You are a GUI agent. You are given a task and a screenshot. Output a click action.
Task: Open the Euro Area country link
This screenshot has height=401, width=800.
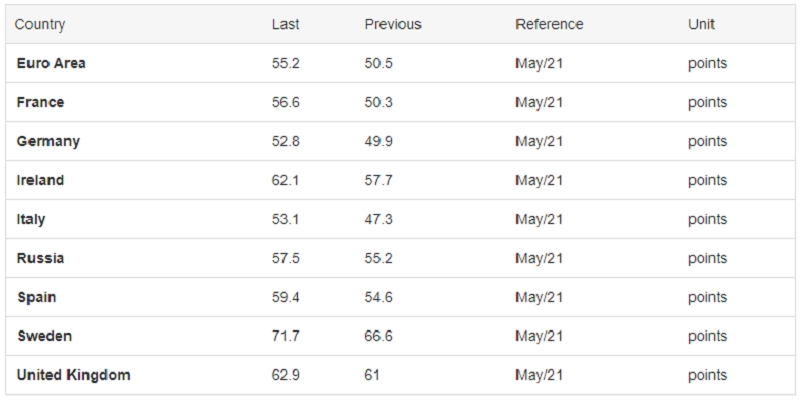(x=51, y=63)
